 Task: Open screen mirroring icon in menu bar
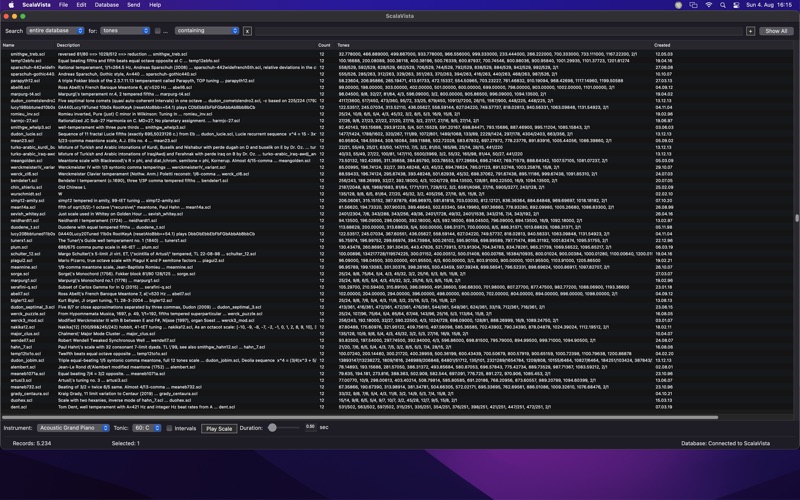pos(693,5)
